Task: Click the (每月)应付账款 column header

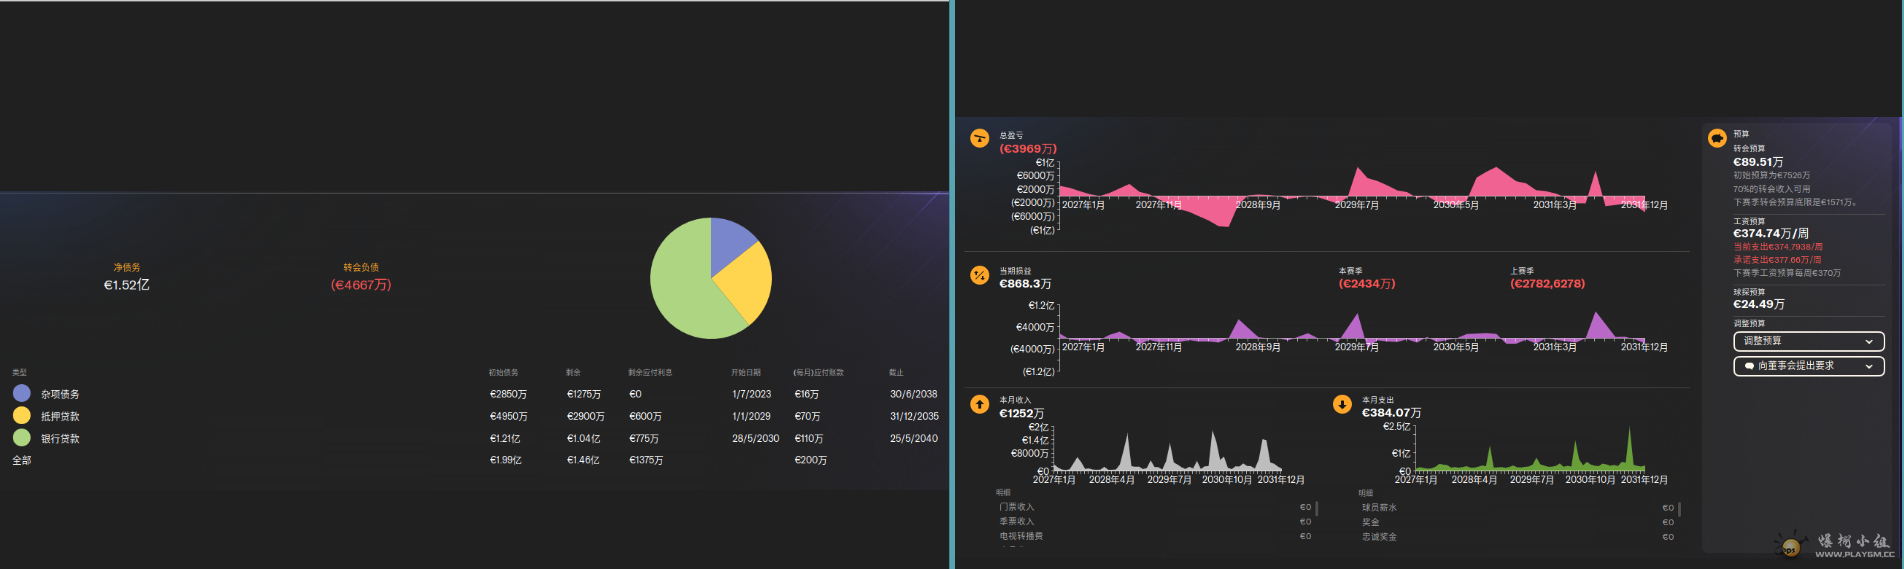Action: point(818,372)
